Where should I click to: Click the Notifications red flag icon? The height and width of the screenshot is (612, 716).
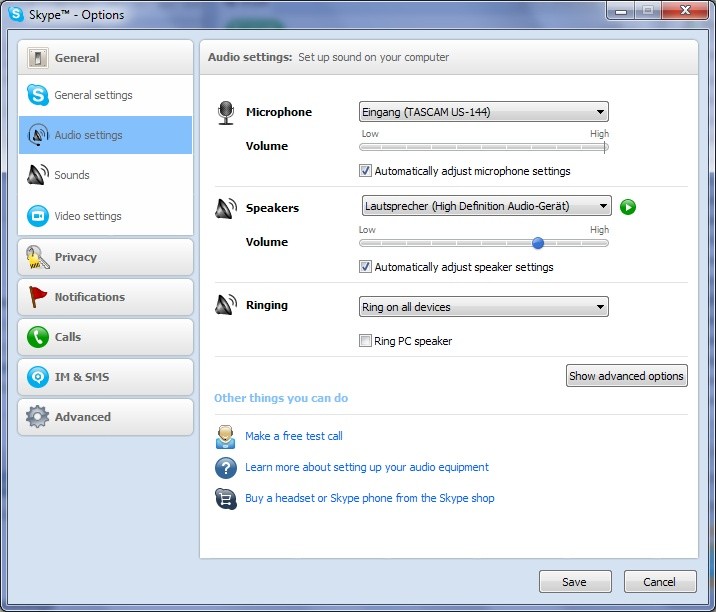point(37,297)
